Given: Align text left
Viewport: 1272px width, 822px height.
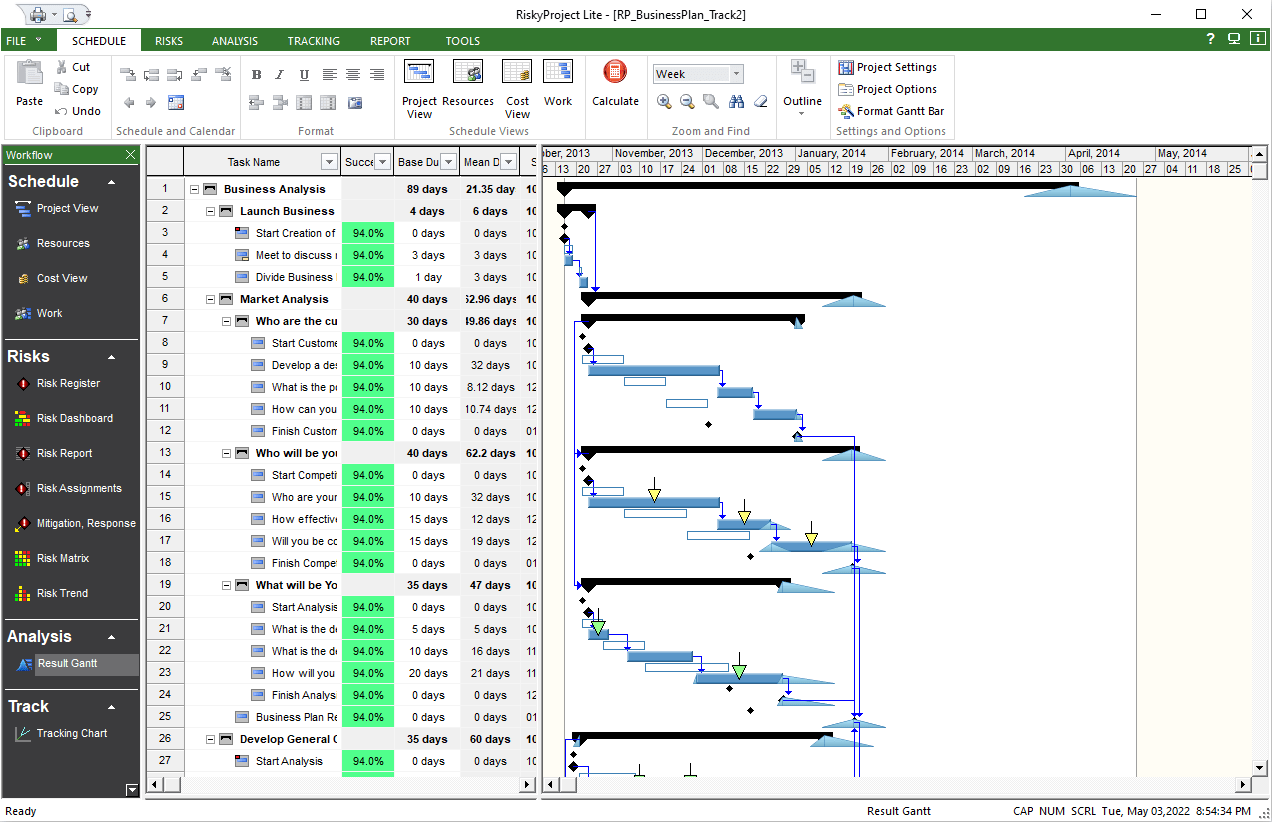Looking at the screenshot, I should pos(329,75).
